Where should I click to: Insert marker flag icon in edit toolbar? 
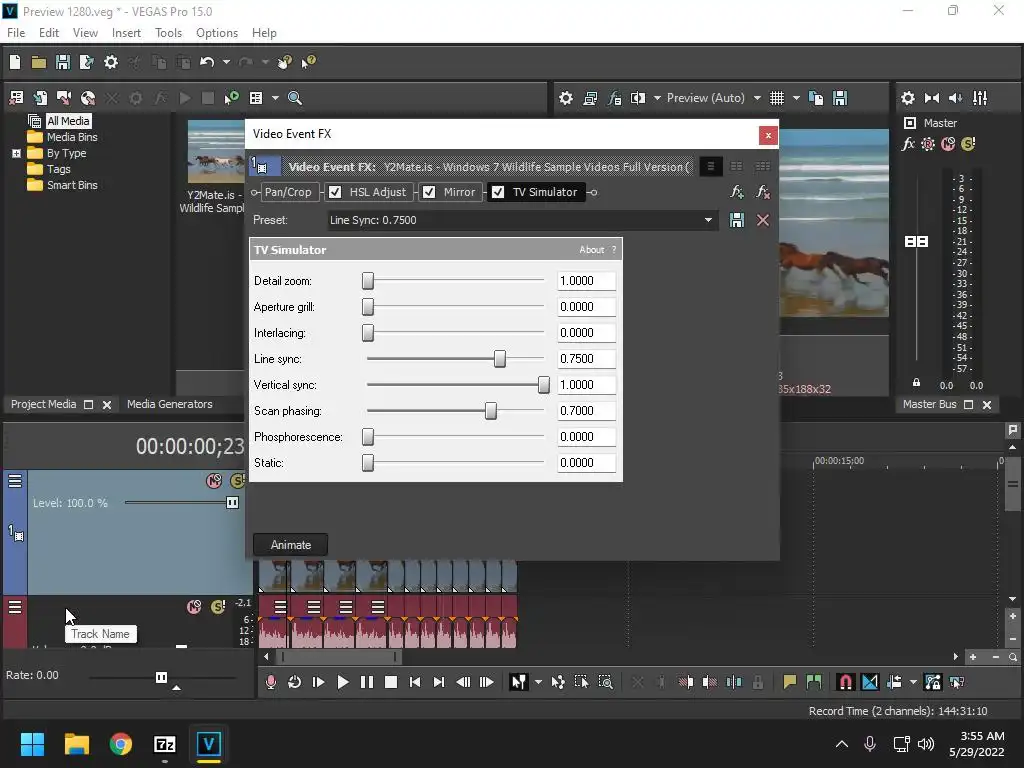[x=790, y=682]
